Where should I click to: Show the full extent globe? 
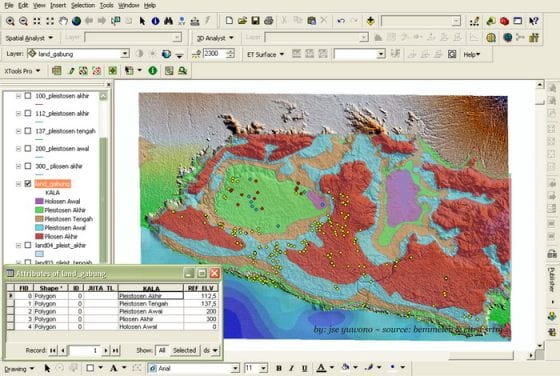tap(76, 21)
